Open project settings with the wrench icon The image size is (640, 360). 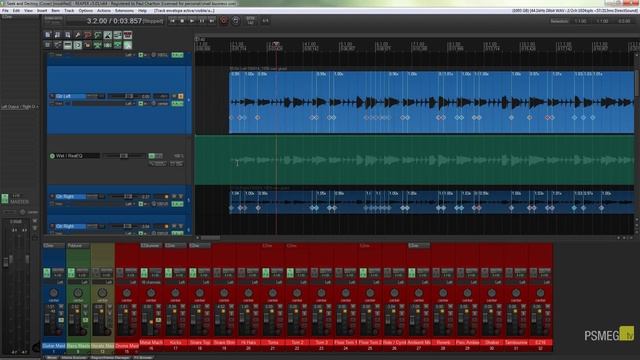click(x=78, y=35)
